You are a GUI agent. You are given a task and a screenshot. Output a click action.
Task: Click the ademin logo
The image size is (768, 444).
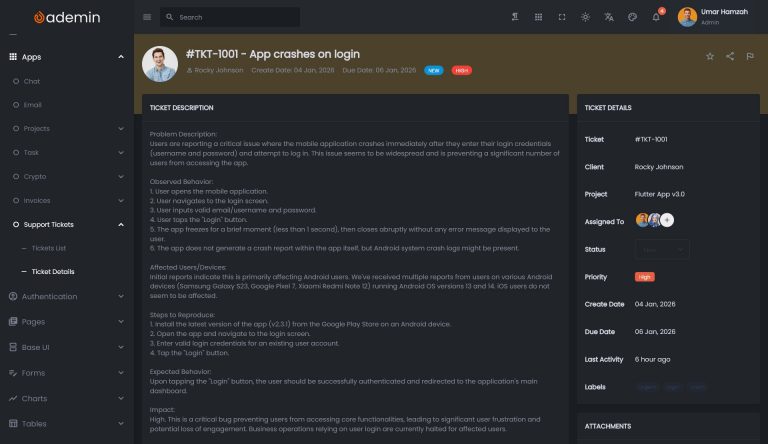point(67,17)
